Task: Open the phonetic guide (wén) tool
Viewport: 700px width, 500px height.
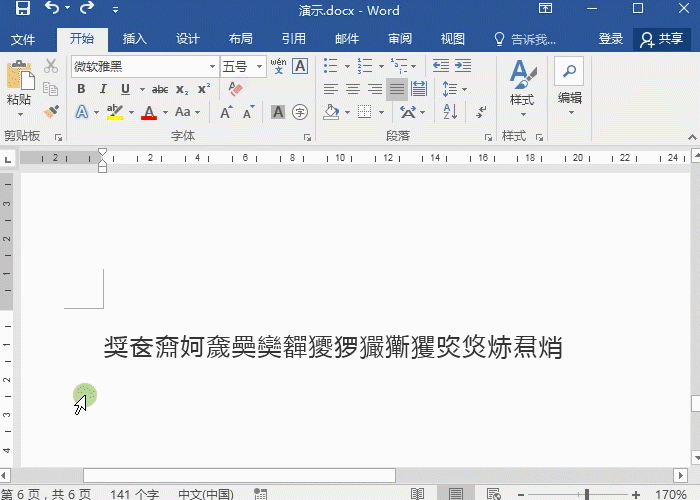Action: (279, 66)
